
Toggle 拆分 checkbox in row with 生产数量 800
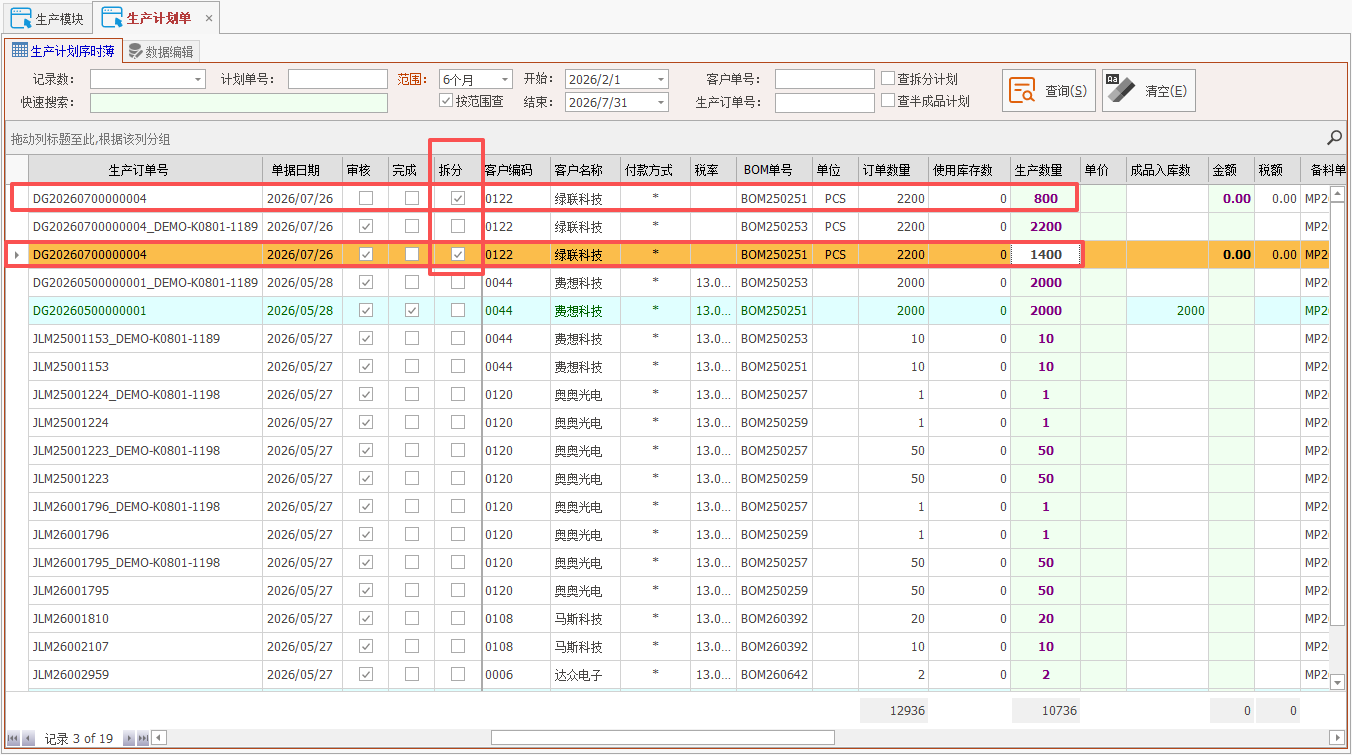point(458,199)
